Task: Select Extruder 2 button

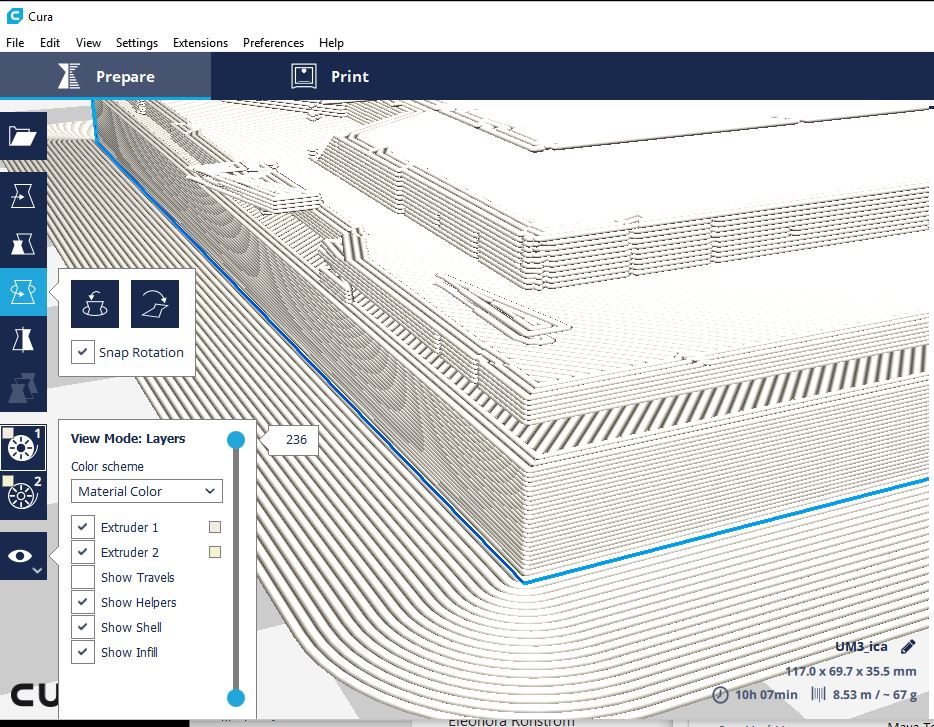Action: [23, 495]
